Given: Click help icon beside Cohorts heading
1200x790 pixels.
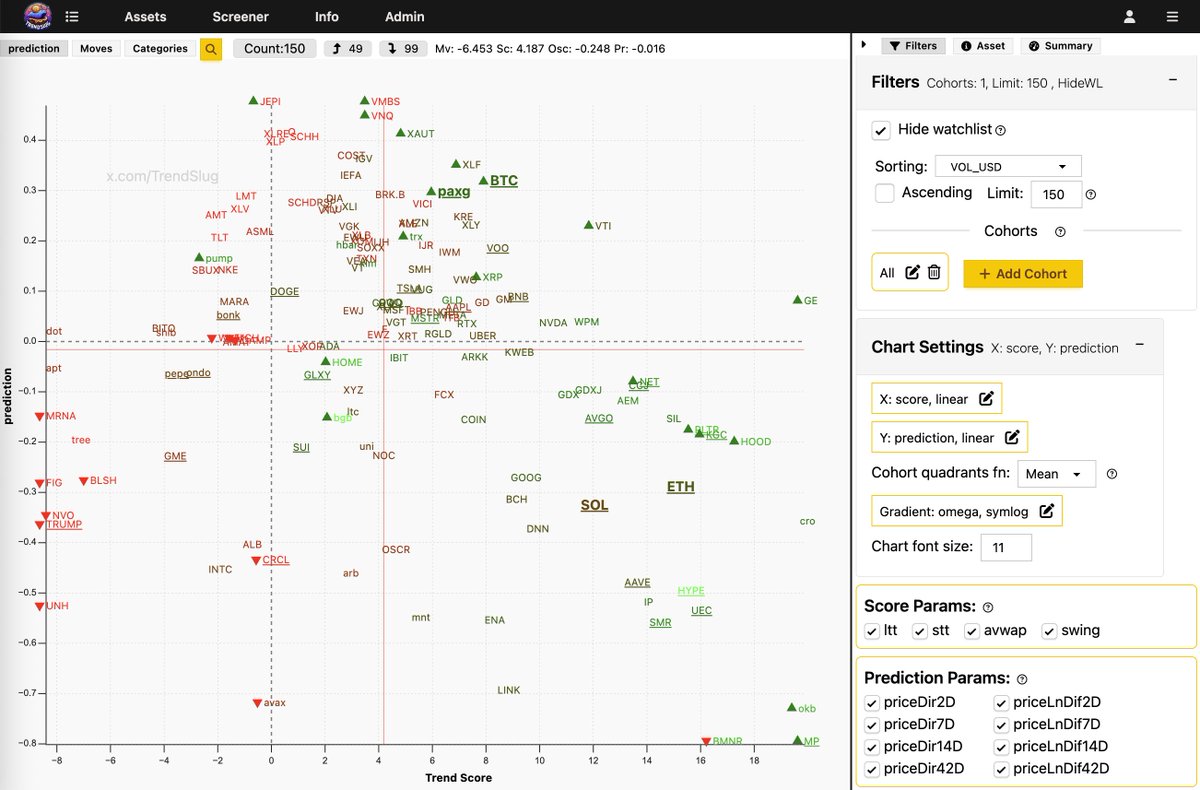Looking at the screenshot, I should 1060,231.
